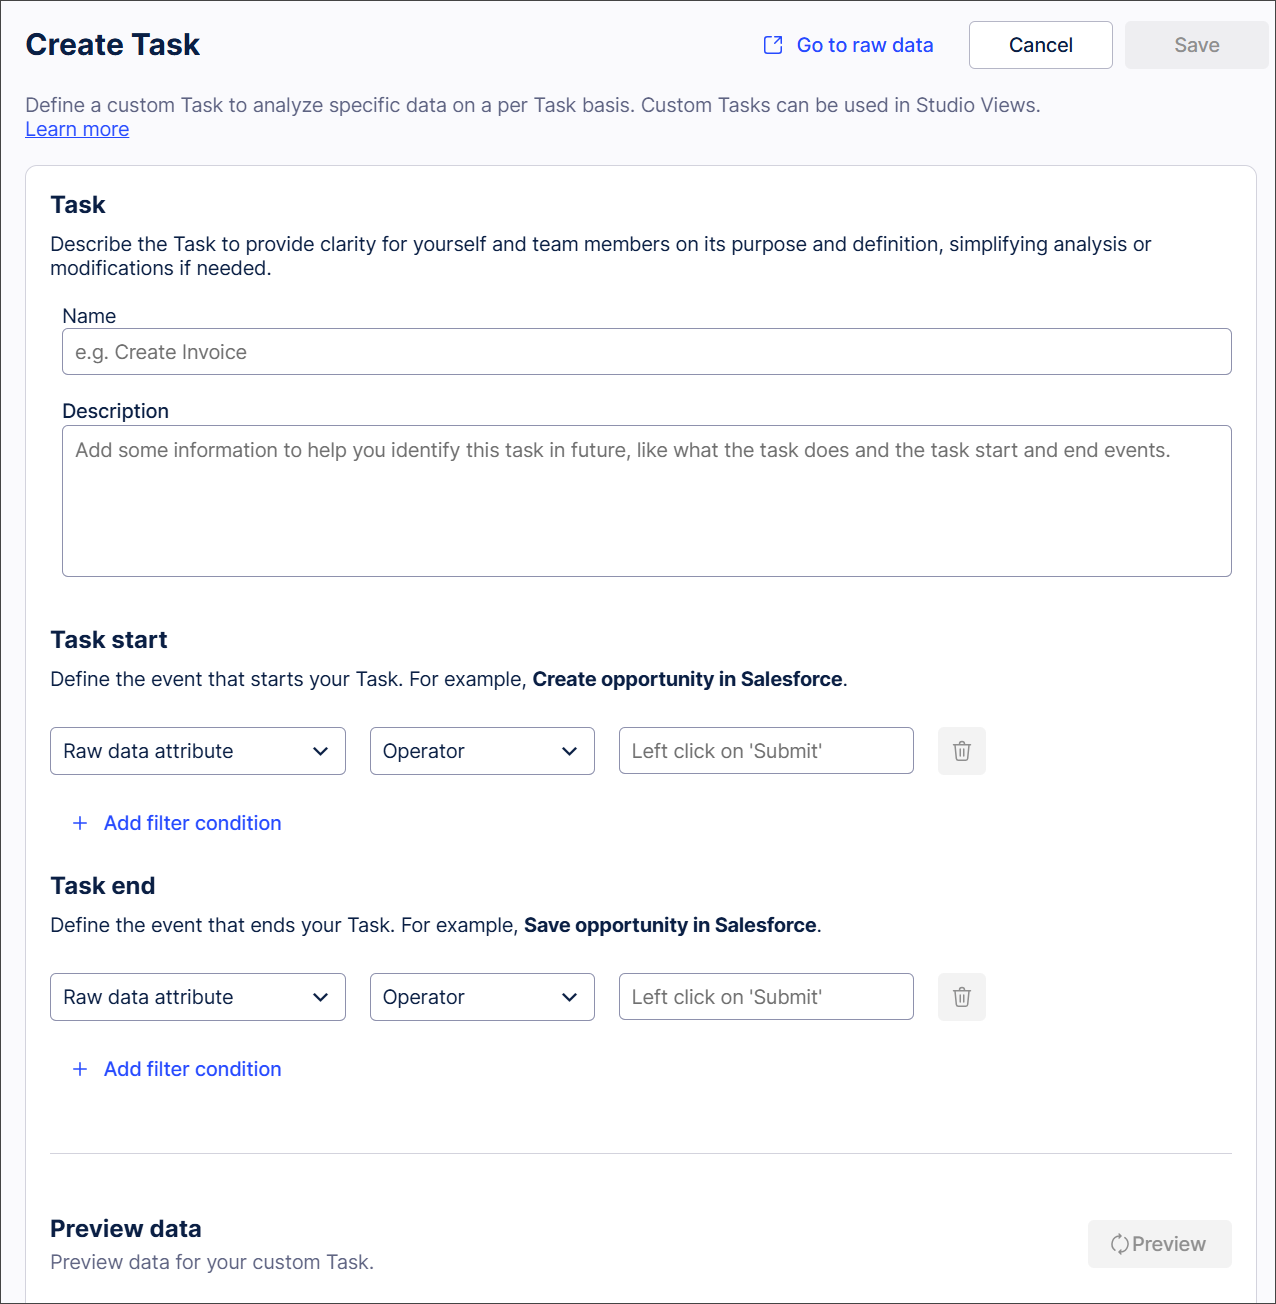This screenshot has width=1276, height=1304.
Task: Expand the Operator dropdown under Task start
Action: [482, 751]
